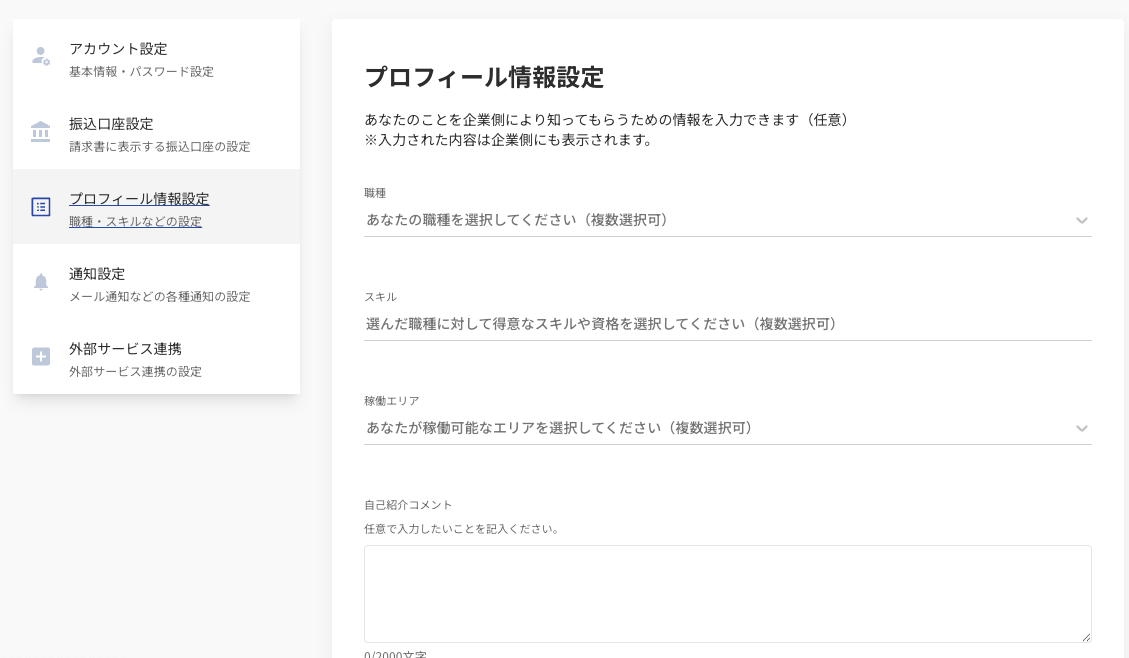Click the account settings person icon

[x=41, y=57]
